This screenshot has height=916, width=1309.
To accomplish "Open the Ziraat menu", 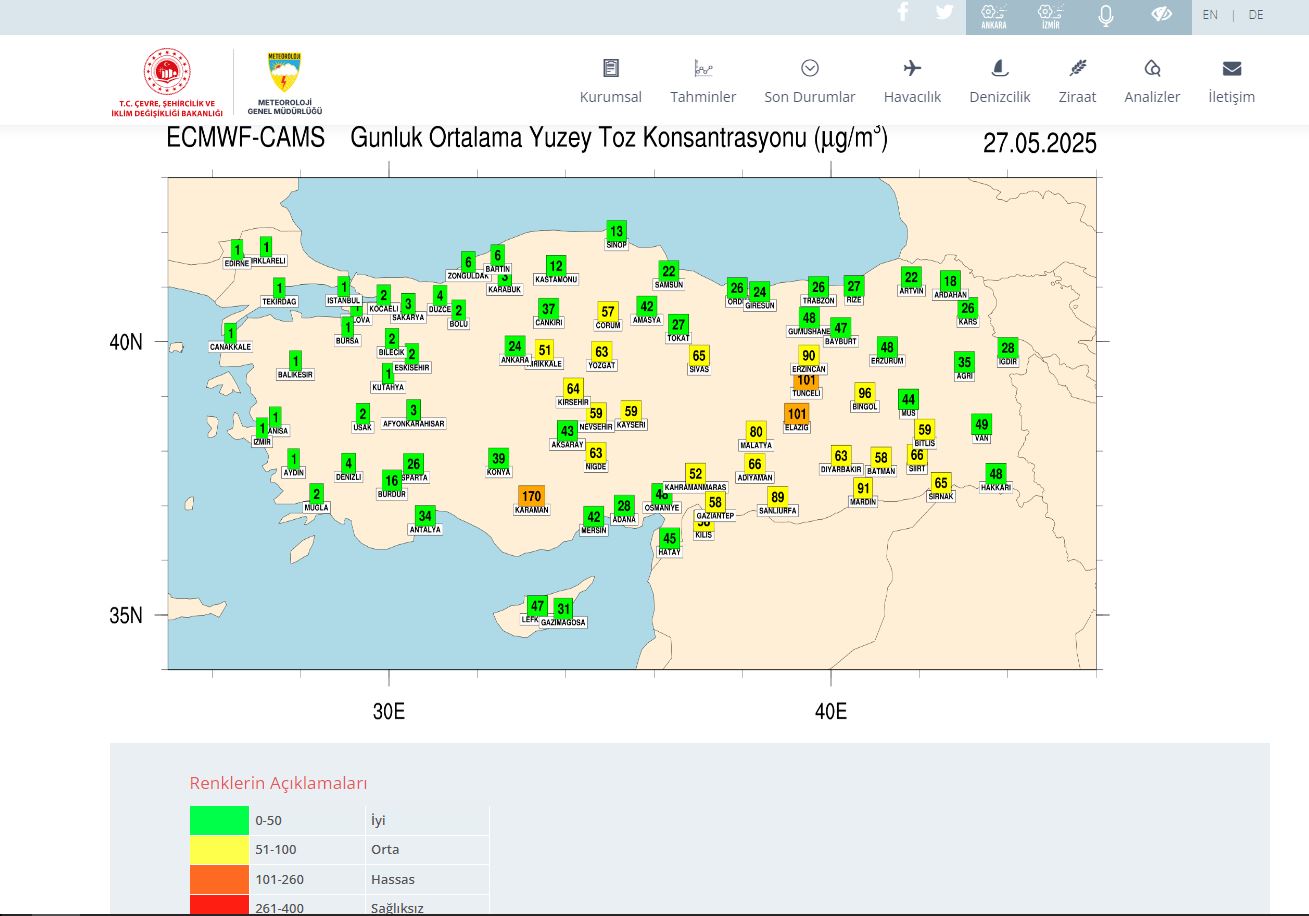I will [x=1078, y=97].
